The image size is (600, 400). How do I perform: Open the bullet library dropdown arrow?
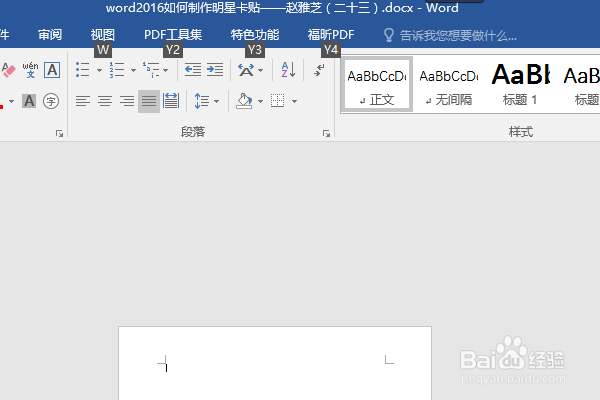(99, 70)
